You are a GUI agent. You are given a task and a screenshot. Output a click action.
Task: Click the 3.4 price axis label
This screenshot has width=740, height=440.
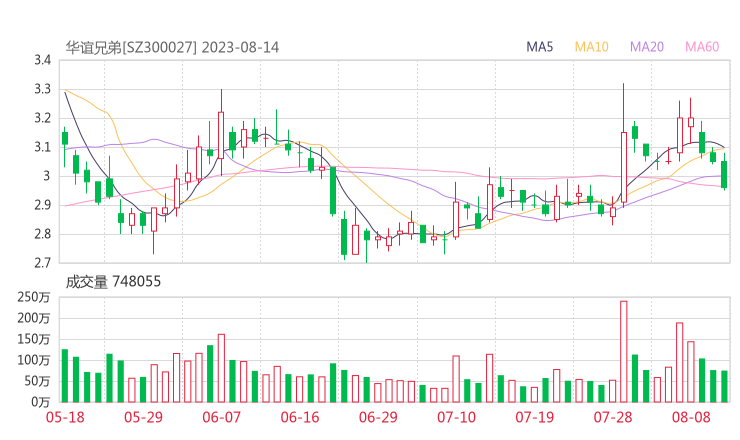[42, 60]
